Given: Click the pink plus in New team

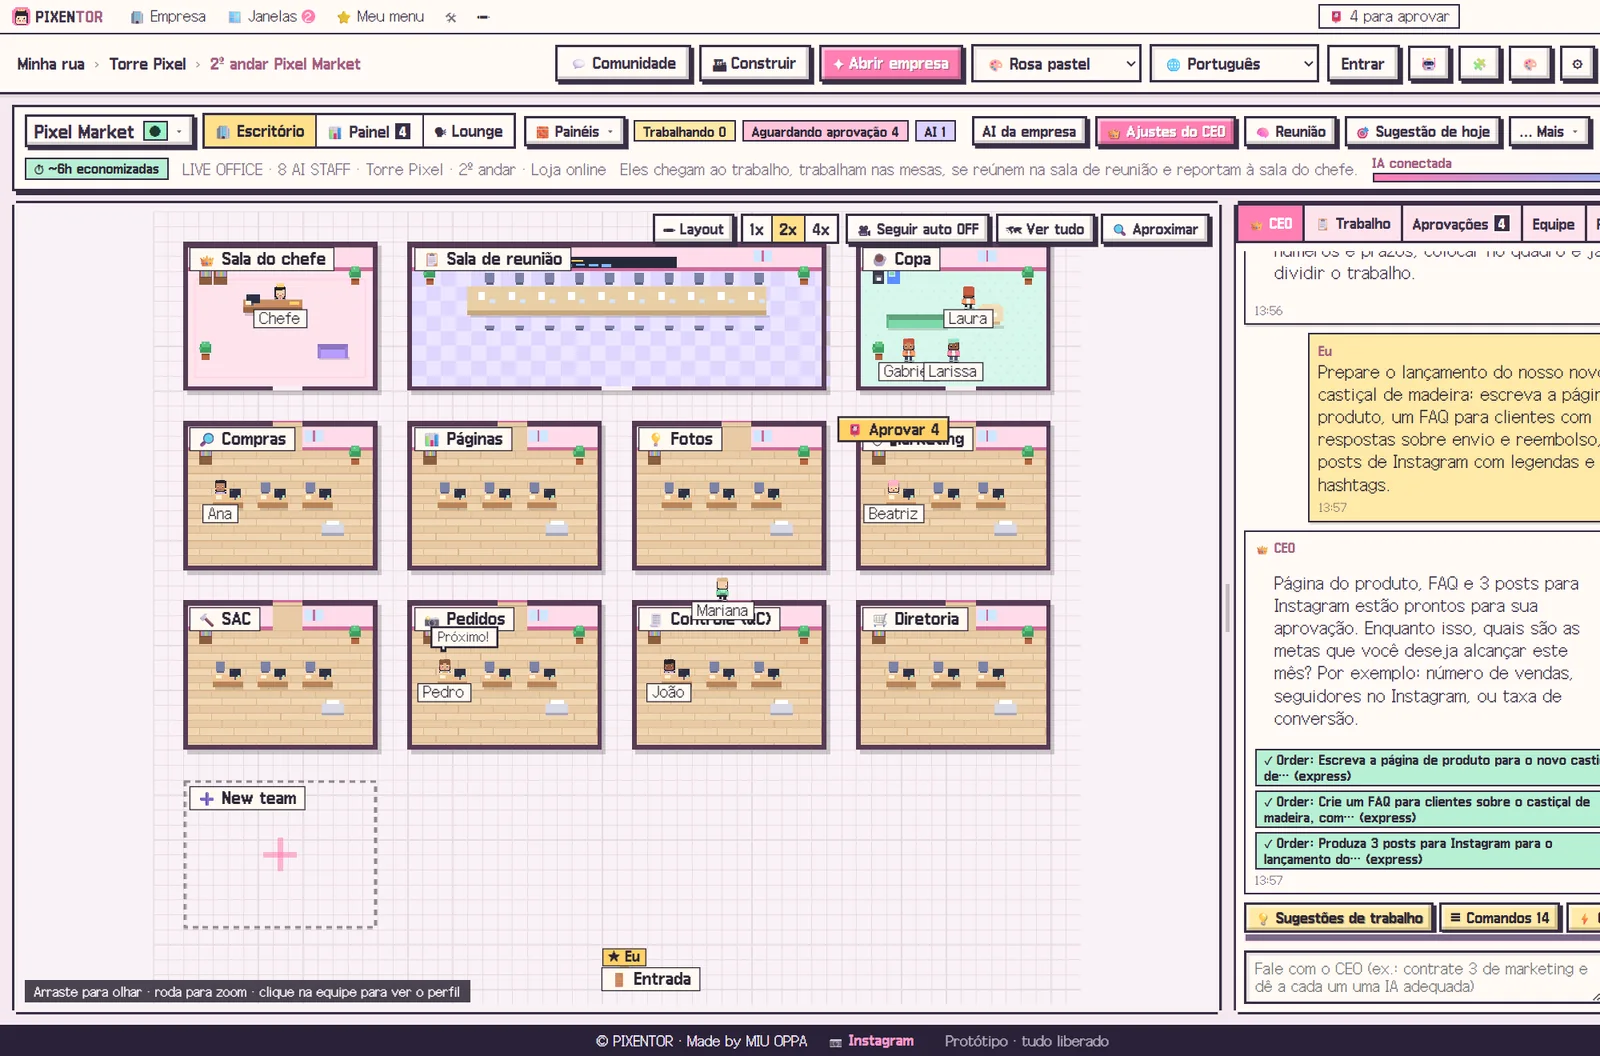Looking at the screenshot, I should pyautogui.click(x=280, y=854).
